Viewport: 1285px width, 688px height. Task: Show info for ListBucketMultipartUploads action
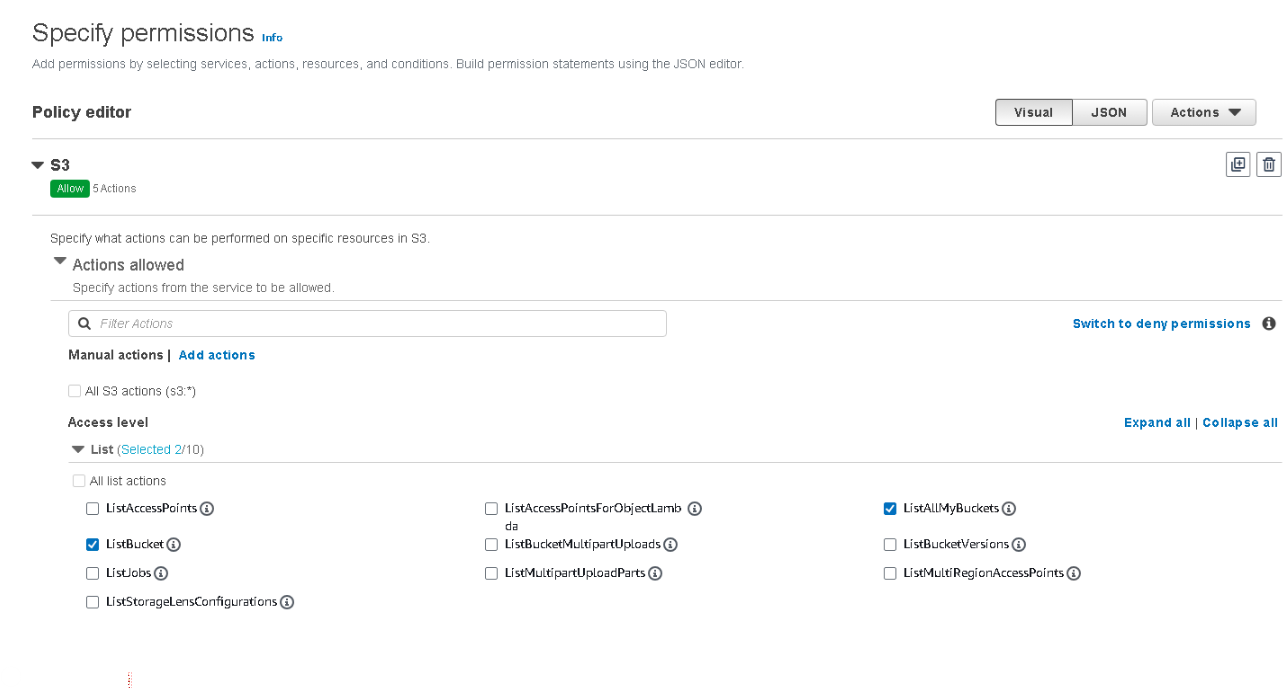tap(671, 545)
